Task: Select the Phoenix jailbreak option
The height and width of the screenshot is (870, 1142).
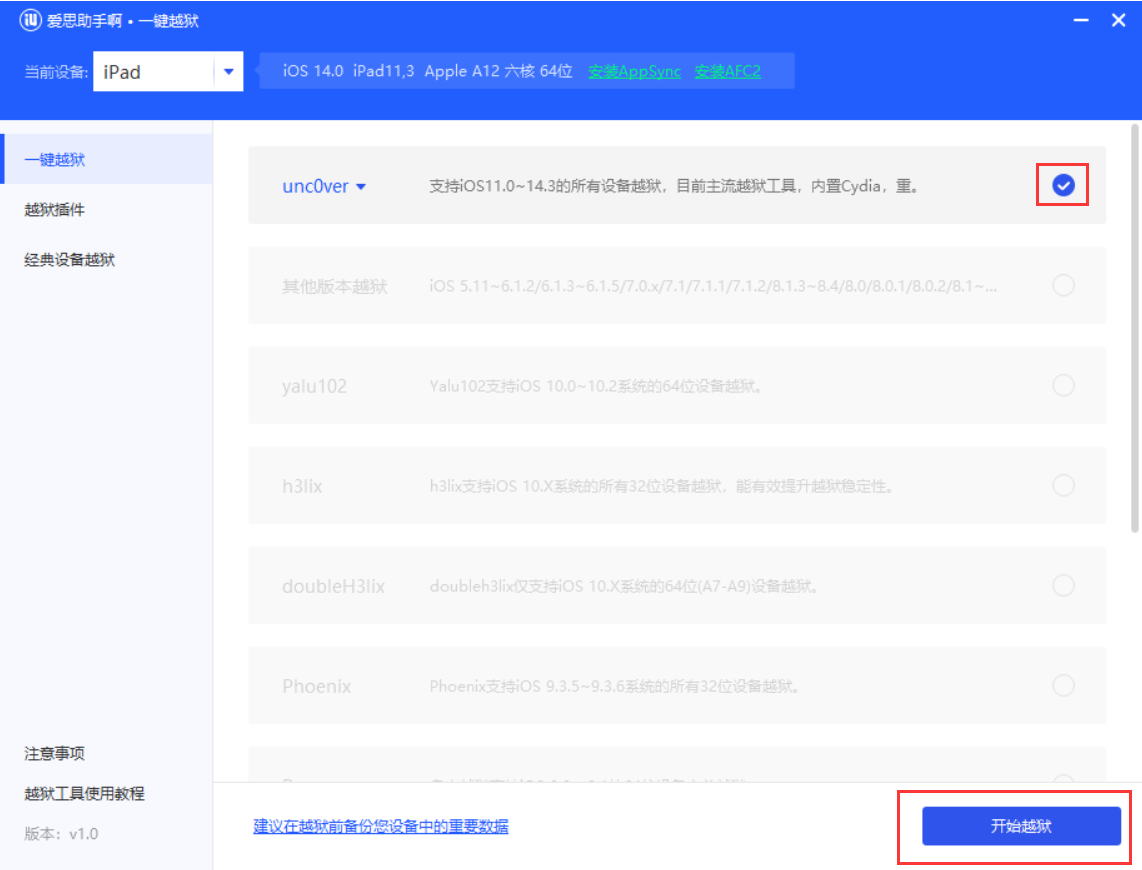Action: click(x=1063, y=686)
